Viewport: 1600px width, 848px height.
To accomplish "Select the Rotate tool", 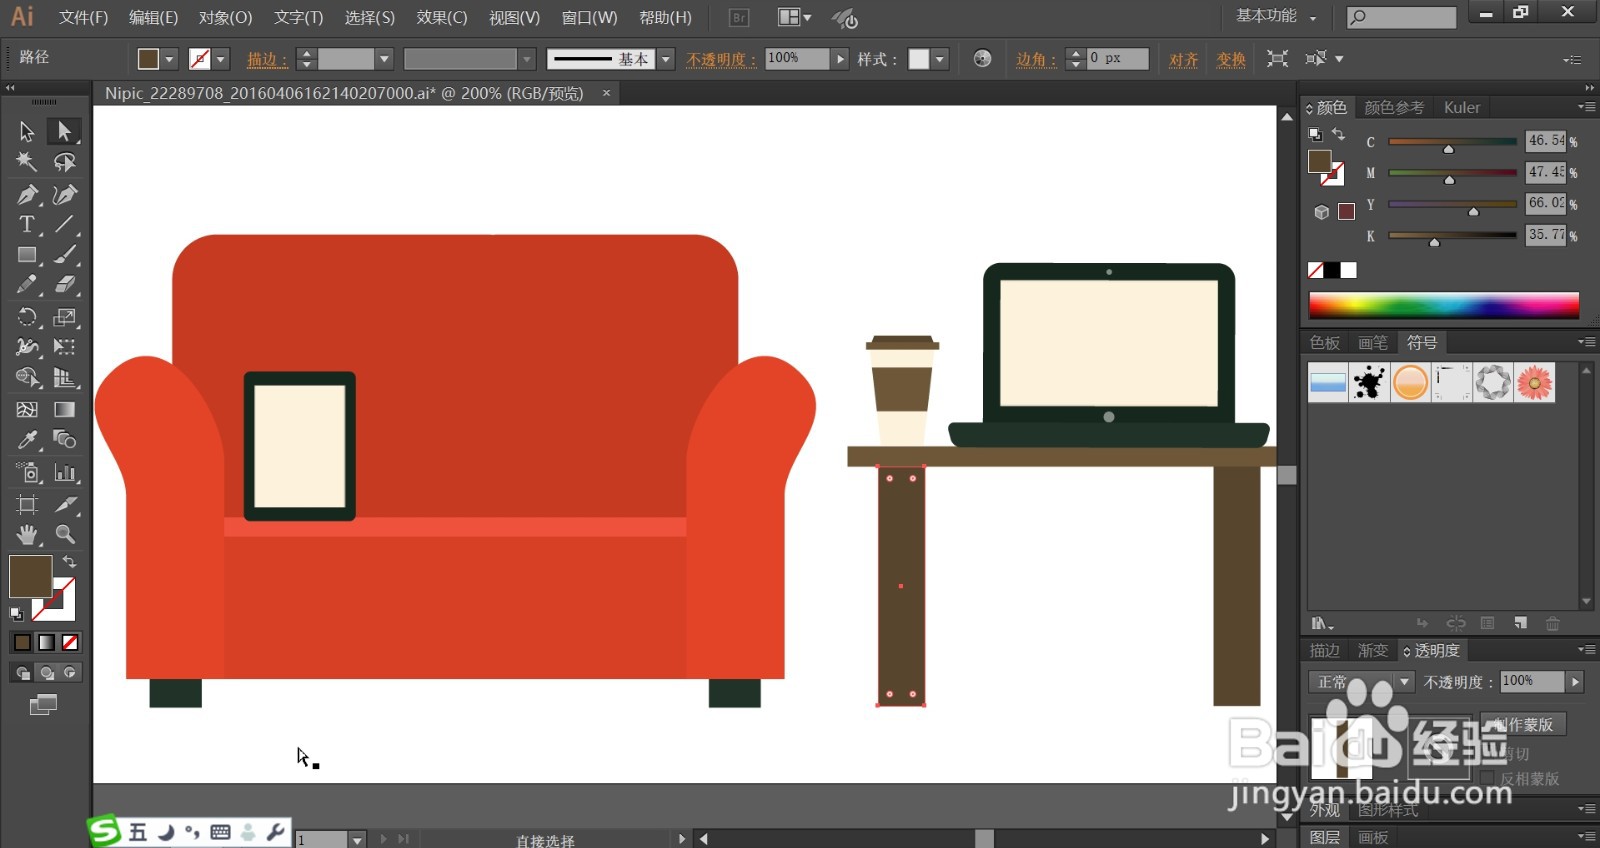I will pos(27,317).
